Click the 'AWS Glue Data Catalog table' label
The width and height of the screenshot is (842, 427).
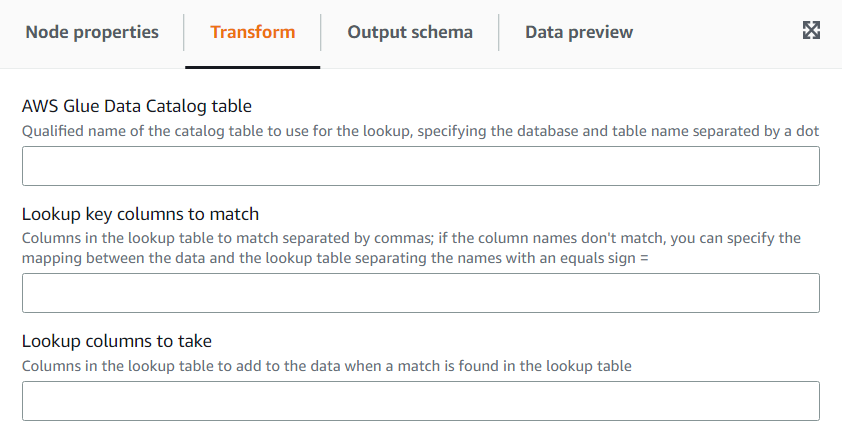click(137, 106)
